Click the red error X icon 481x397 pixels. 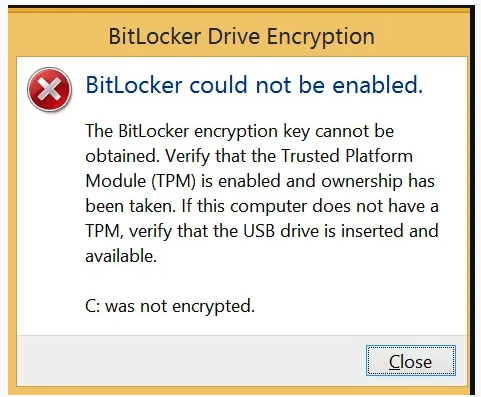point(49,89)
